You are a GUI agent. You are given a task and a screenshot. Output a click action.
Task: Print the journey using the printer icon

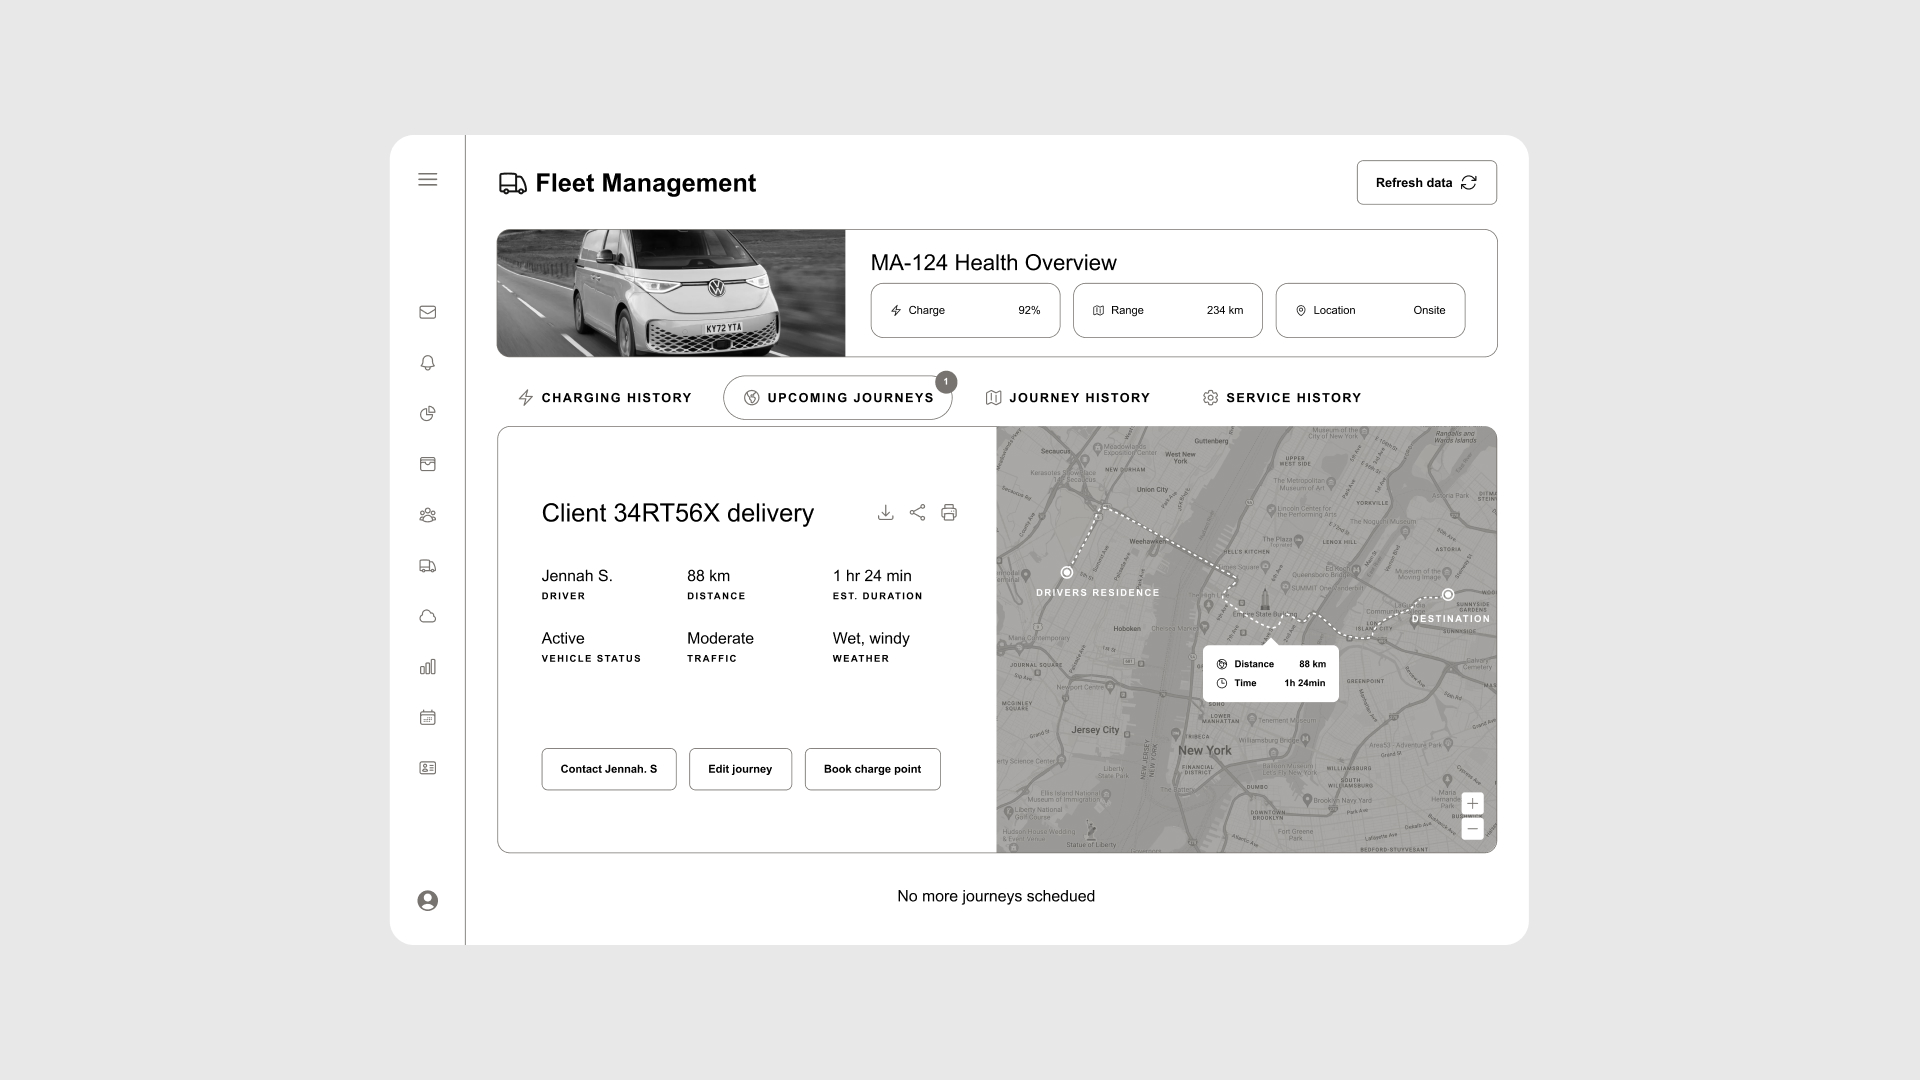(949, 512)
